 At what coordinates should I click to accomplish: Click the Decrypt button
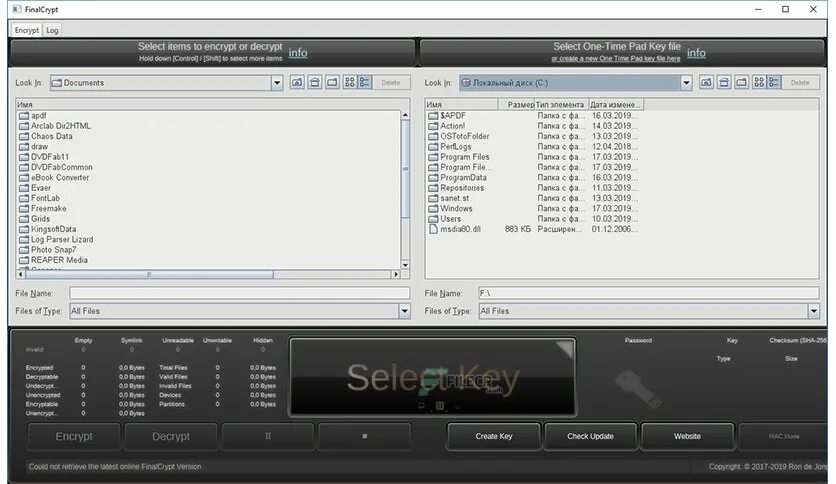point(171,436)
